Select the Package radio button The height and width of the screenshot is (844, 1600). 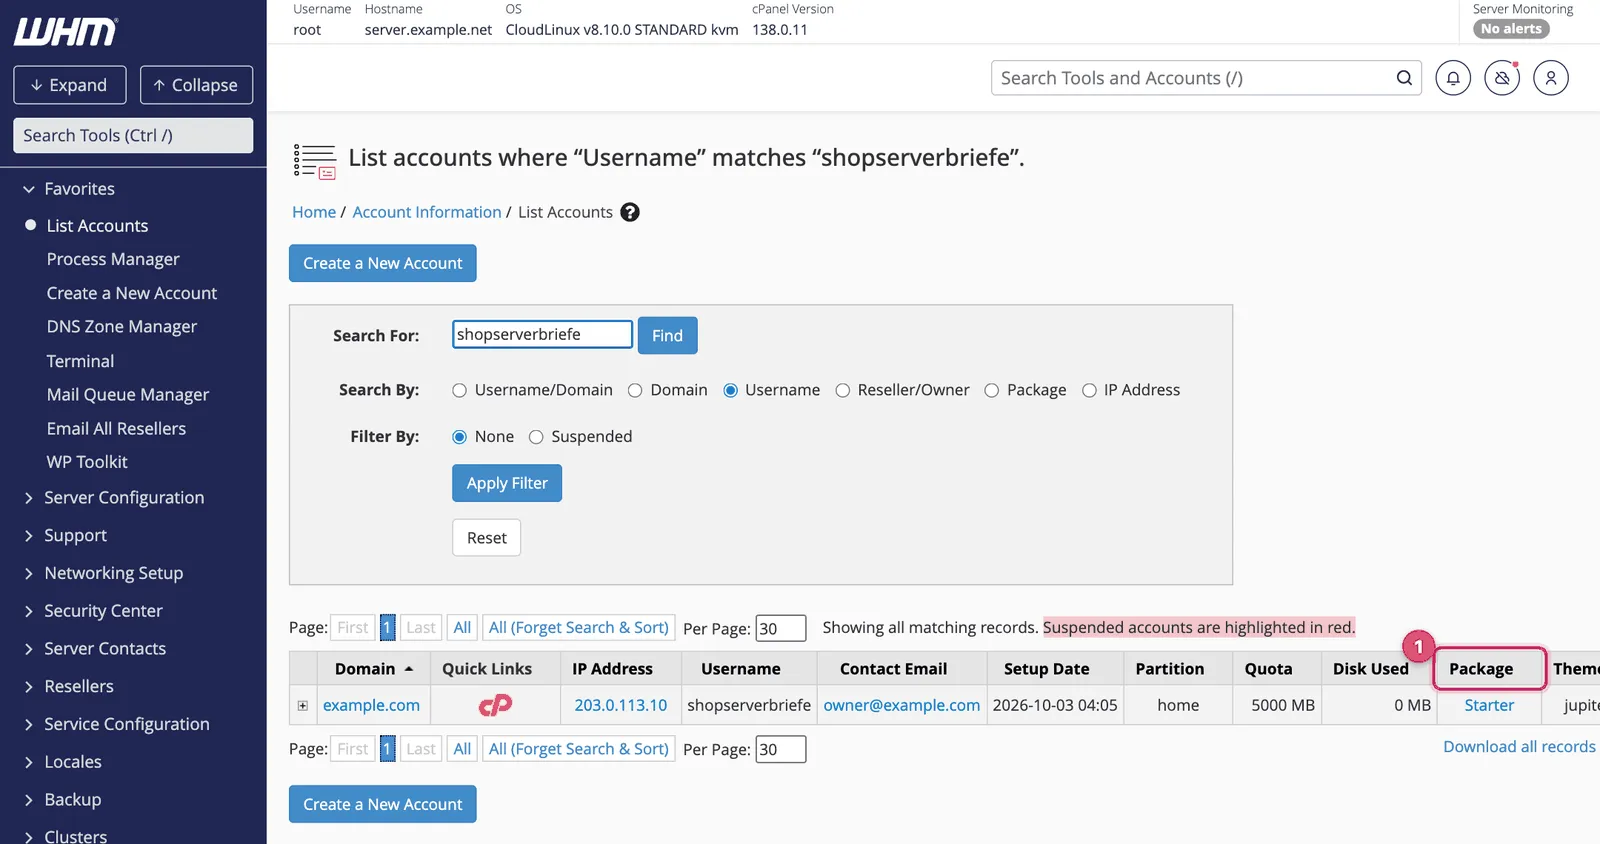point(992,391)
